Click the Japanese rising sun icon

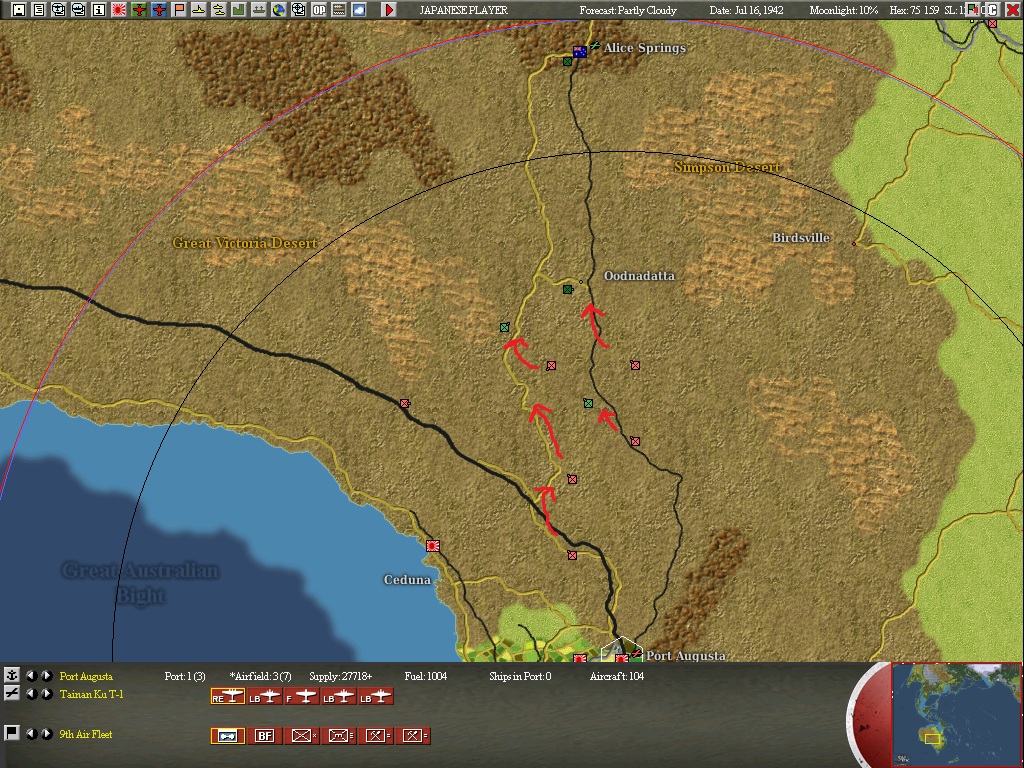pyautogui.click(x=119, y=10)
